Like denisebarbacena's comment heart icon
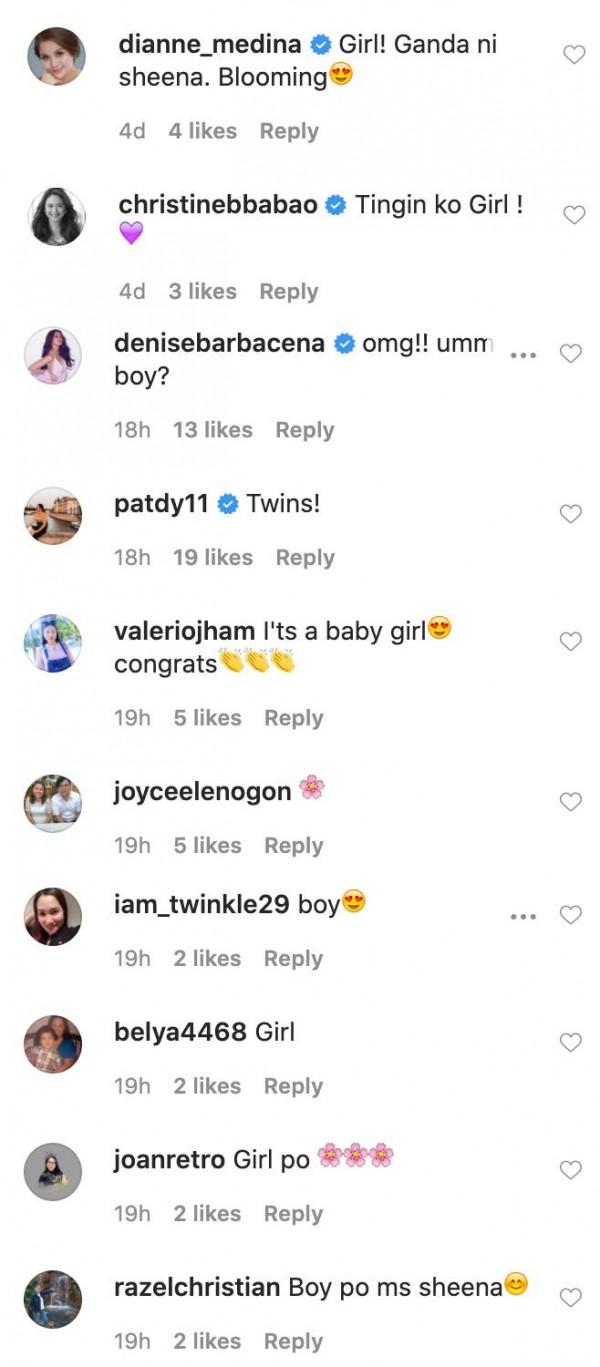 [x=570, y=354]
